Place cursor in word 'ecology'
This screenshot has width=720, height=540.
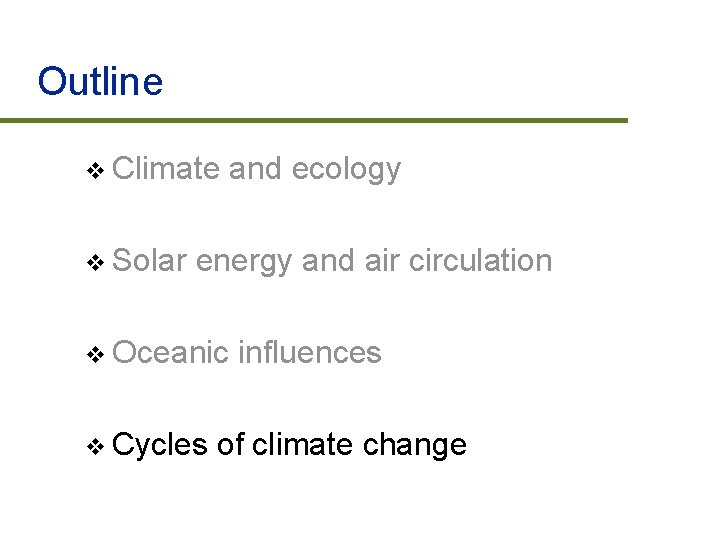pyautogui.click(x=347, y=170)
